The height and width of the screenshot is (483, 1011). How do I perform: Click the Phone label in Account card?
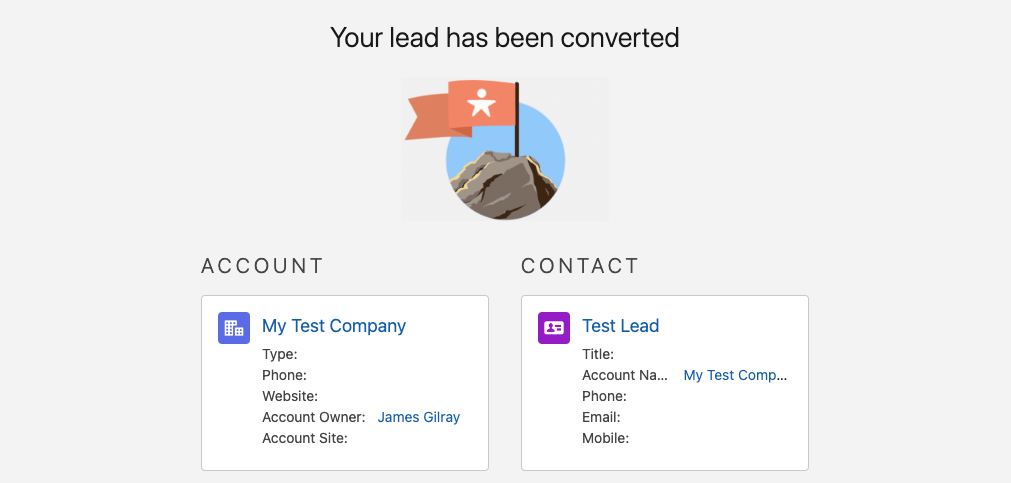click(284, 375)
